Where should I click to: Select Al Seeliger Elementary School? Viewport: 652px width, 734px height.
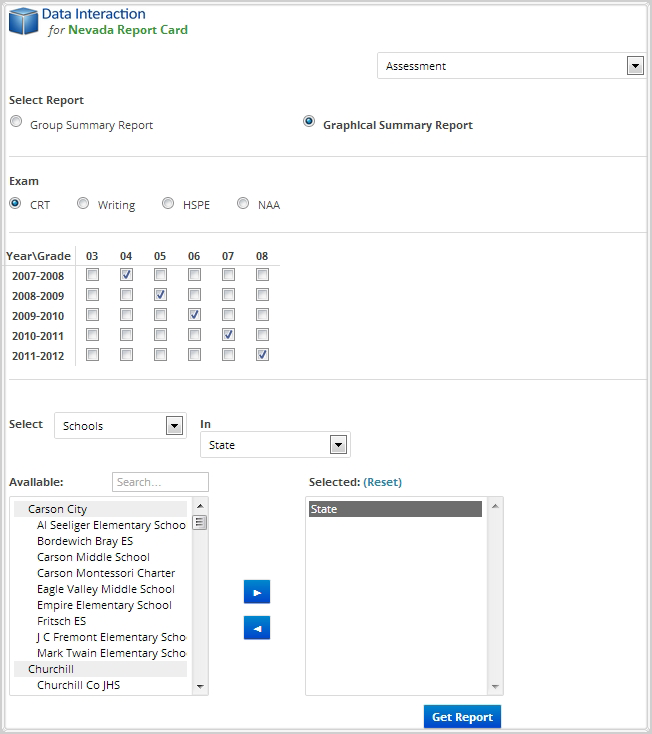pyautogui.click(x=111, y=525)
